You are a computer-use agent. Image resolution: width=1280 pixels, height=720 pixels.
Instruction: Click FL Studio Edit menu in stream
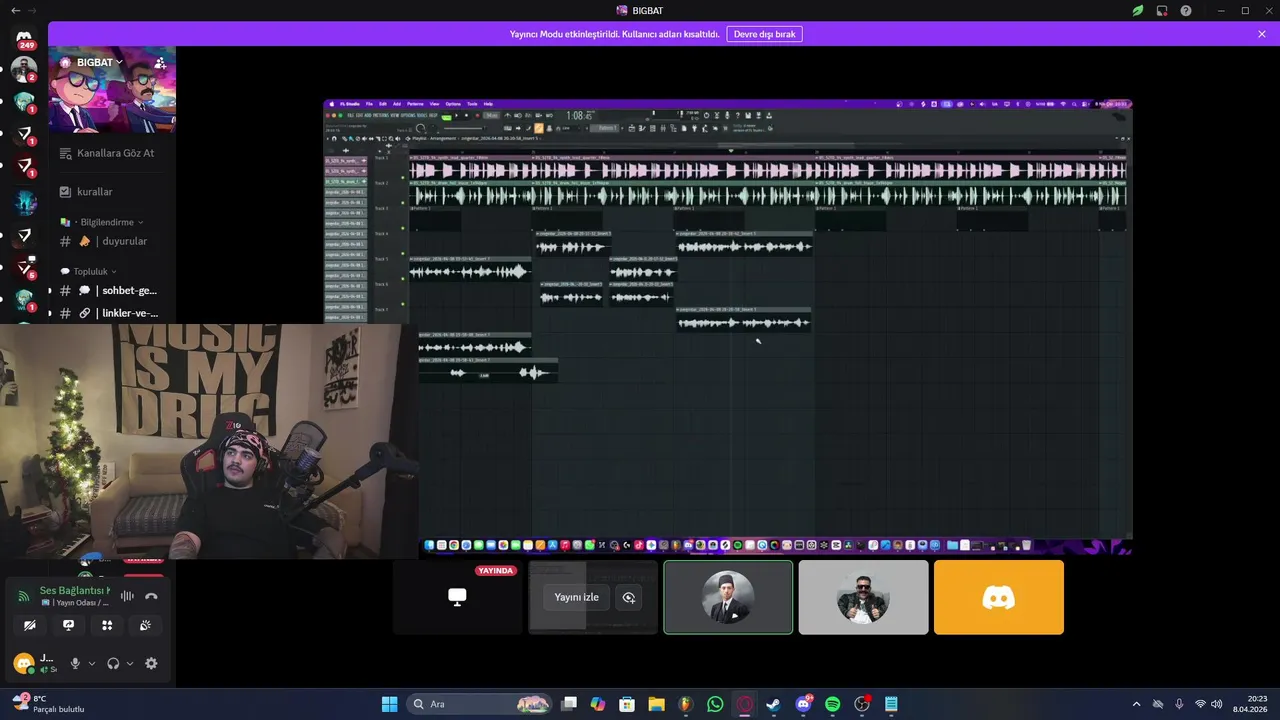coord(383,104)
